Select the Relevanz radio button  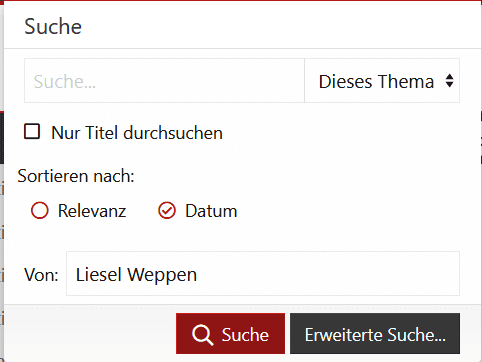click(x=40, y=211)
